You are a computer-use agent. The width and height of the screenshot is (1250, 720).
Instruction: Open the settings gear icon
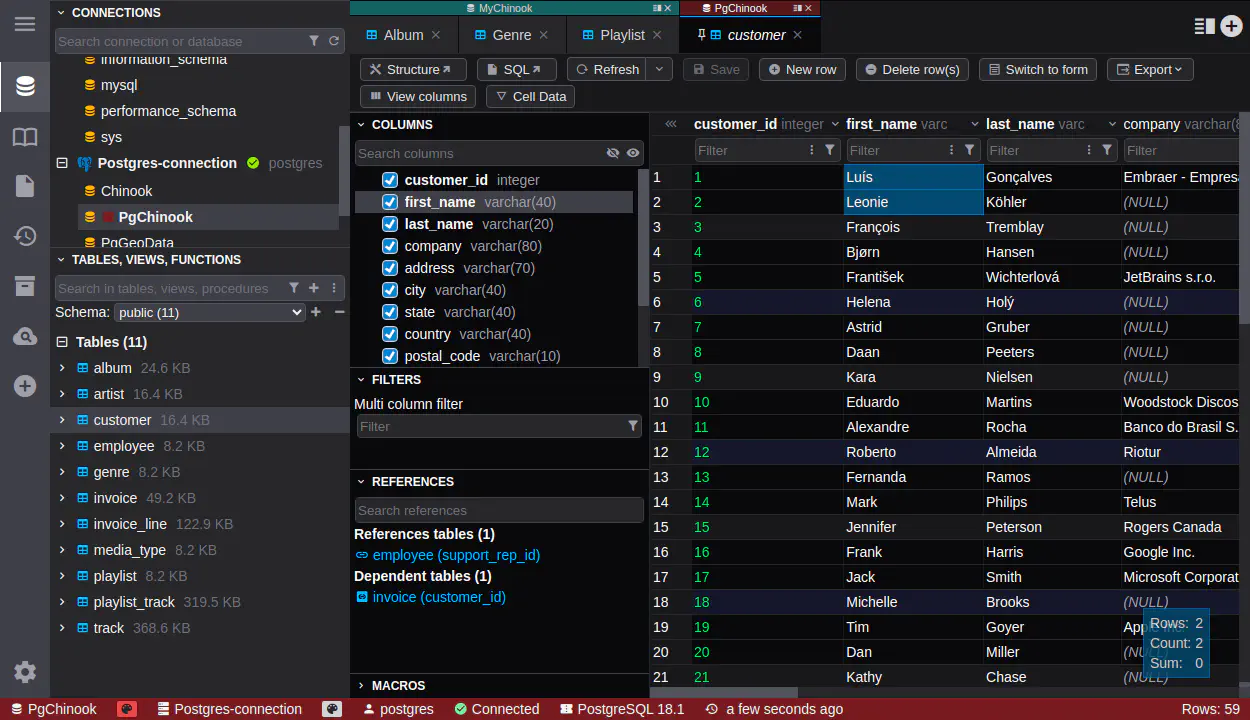click(25, 672)
